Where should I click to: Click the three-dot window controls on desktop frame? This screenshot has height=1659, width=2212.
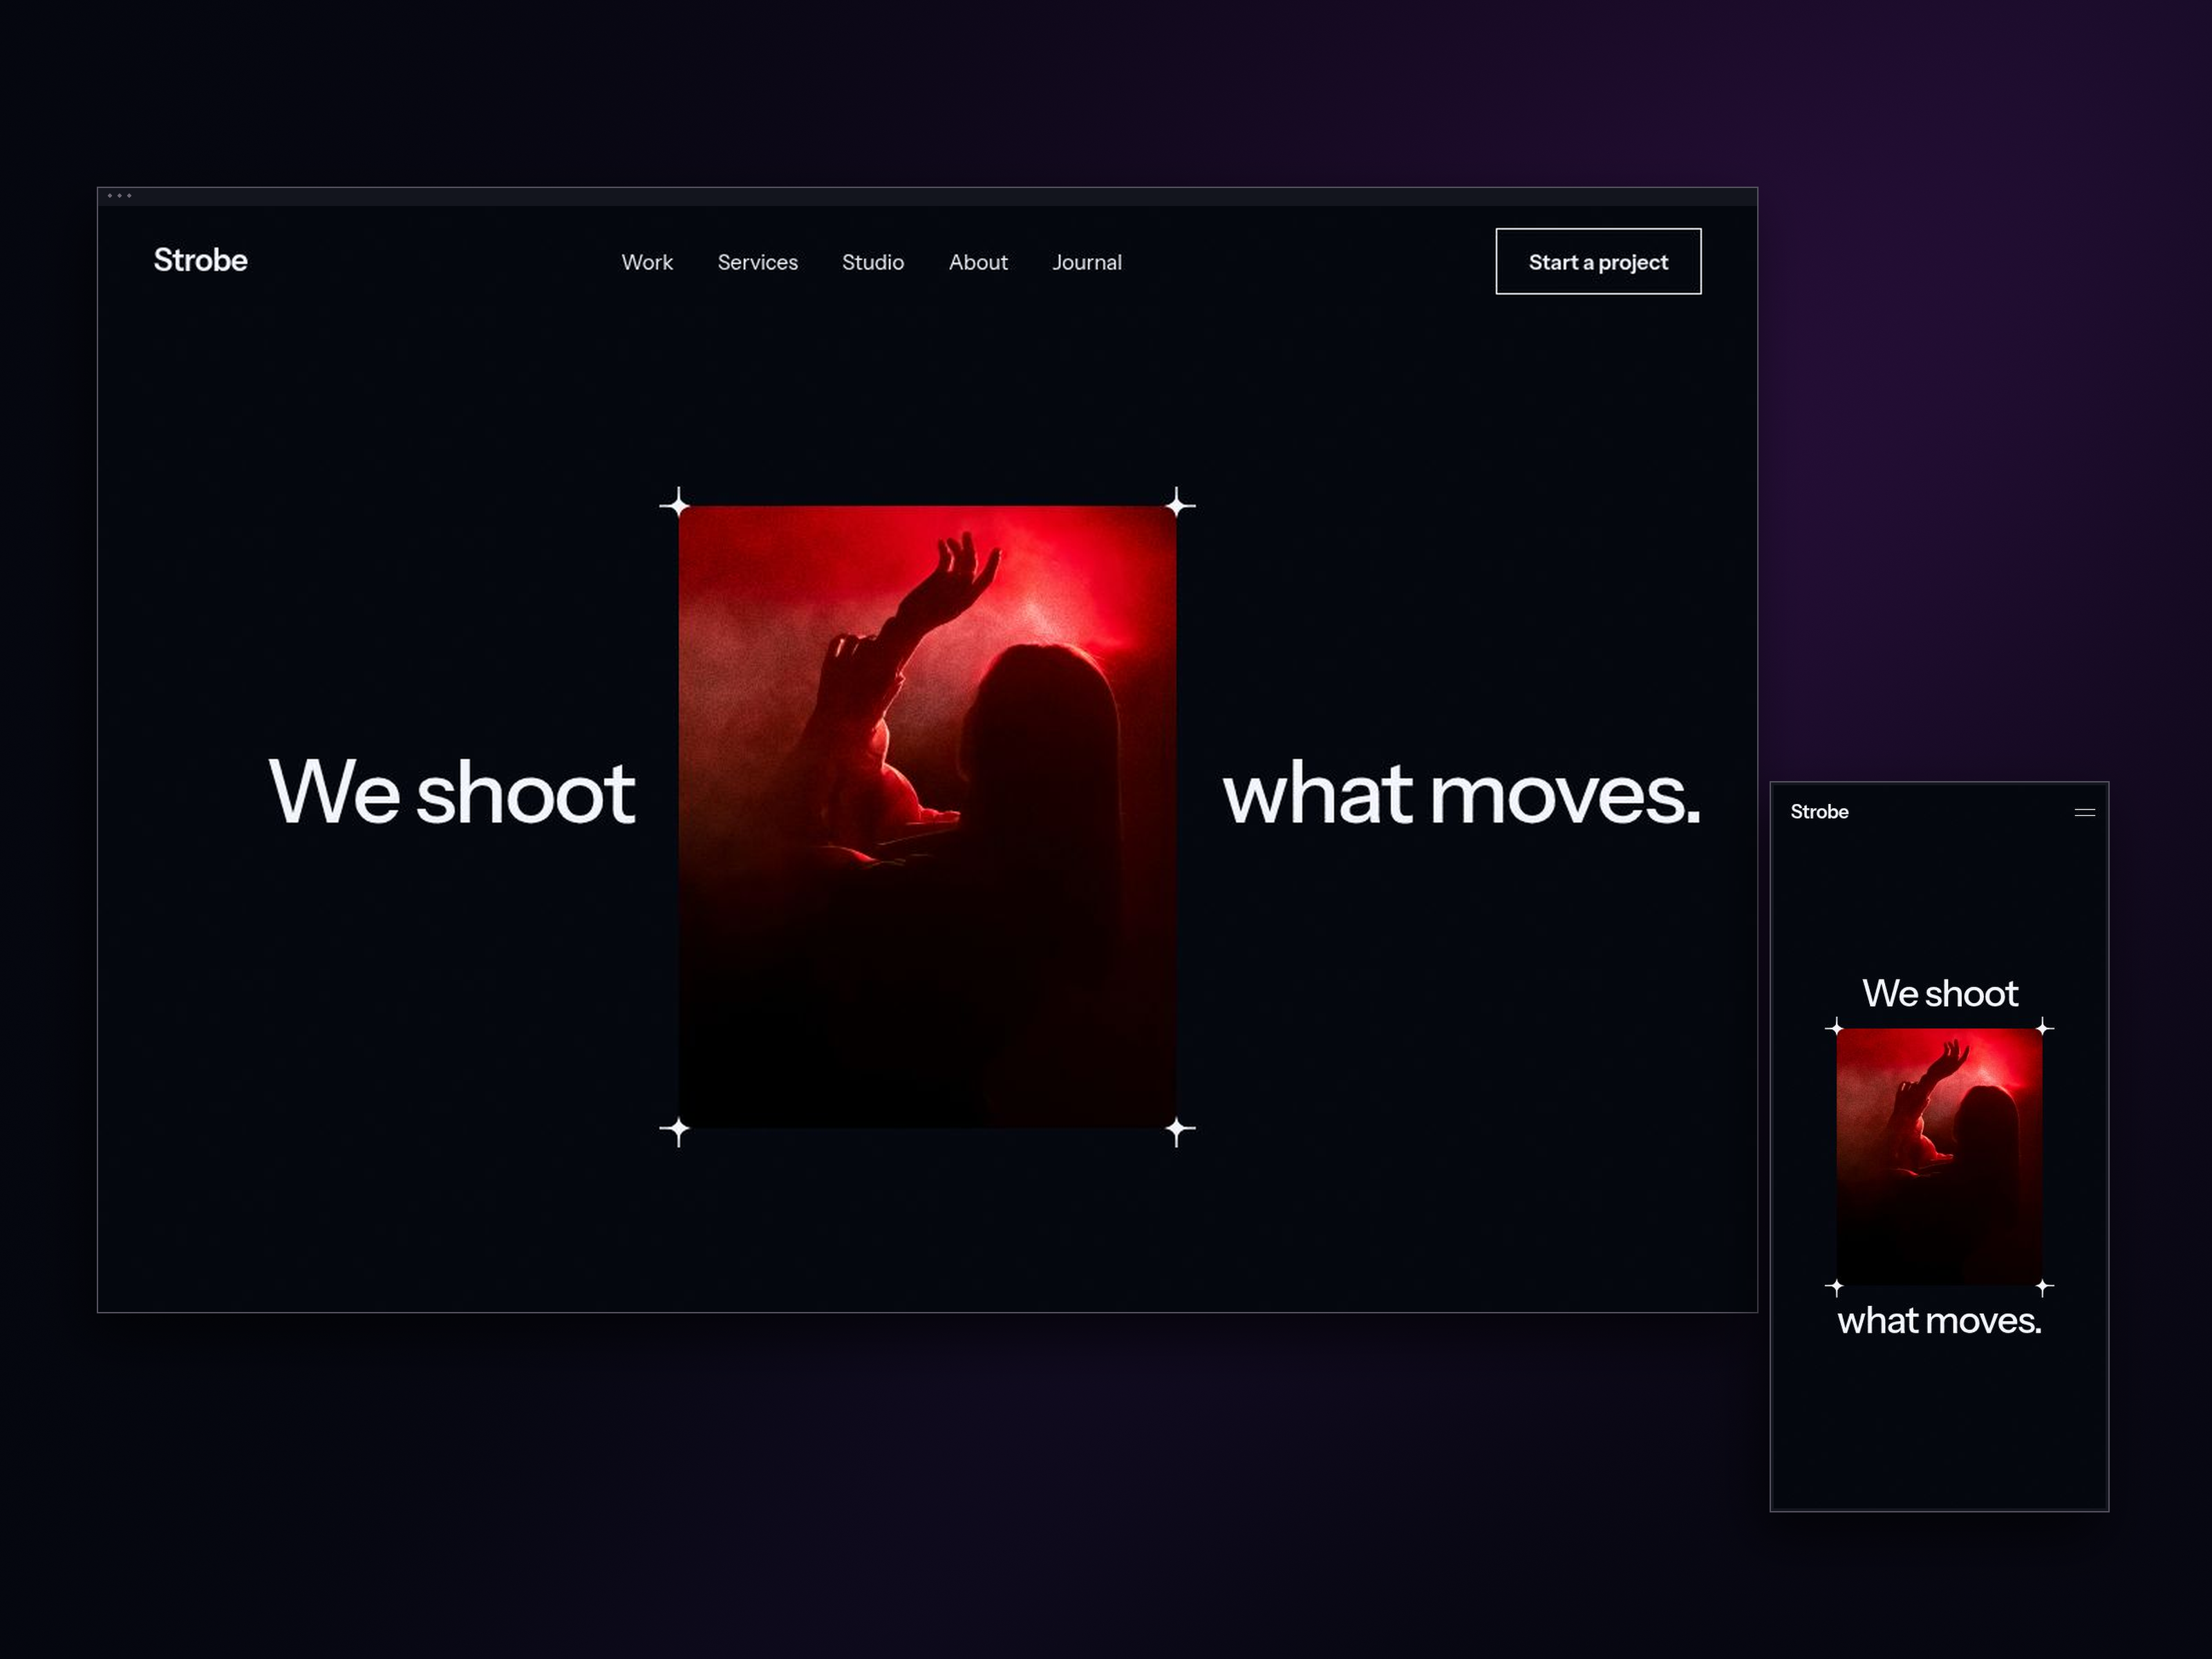119,196
